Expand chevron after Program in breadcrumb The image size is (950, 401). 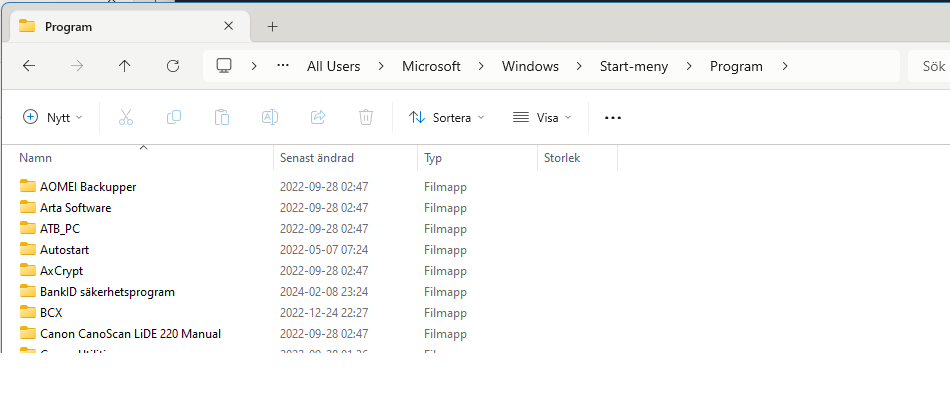pyautogui.click(x=785, y=67)
